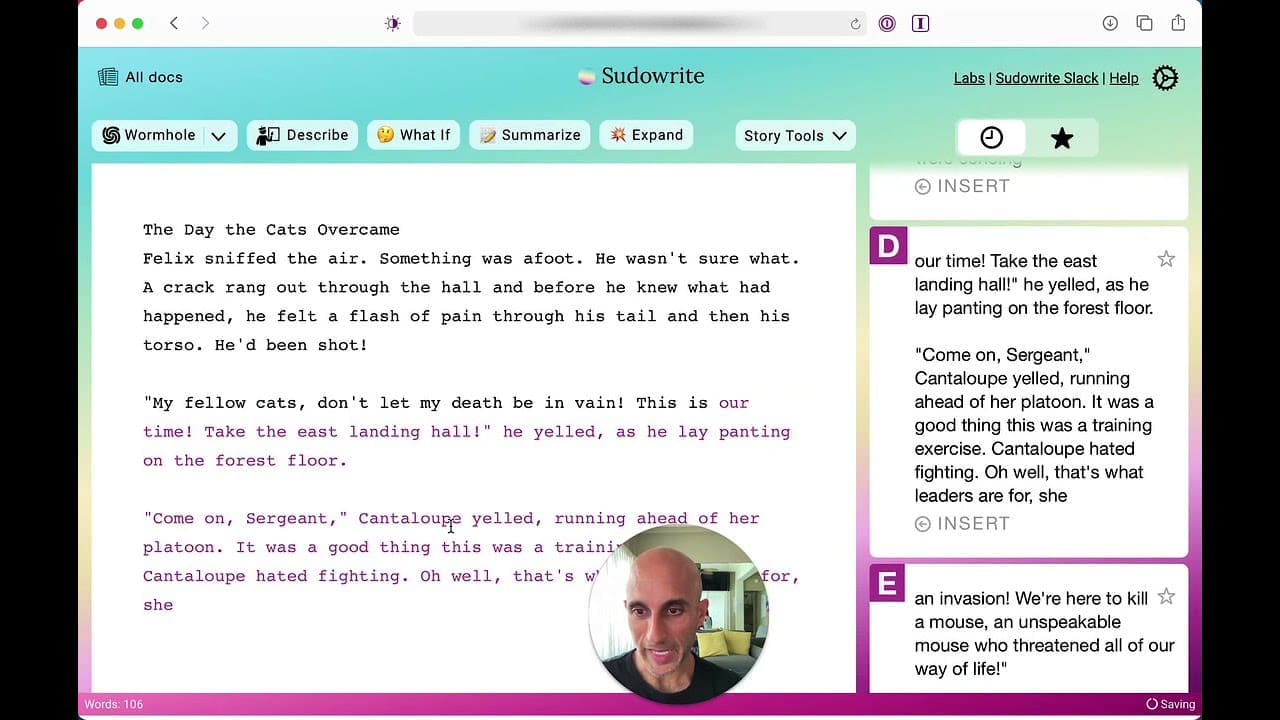This screenshot has width=1280, height=720.
Task: Insert suggestion D into the document
Action: click(962, 524)
